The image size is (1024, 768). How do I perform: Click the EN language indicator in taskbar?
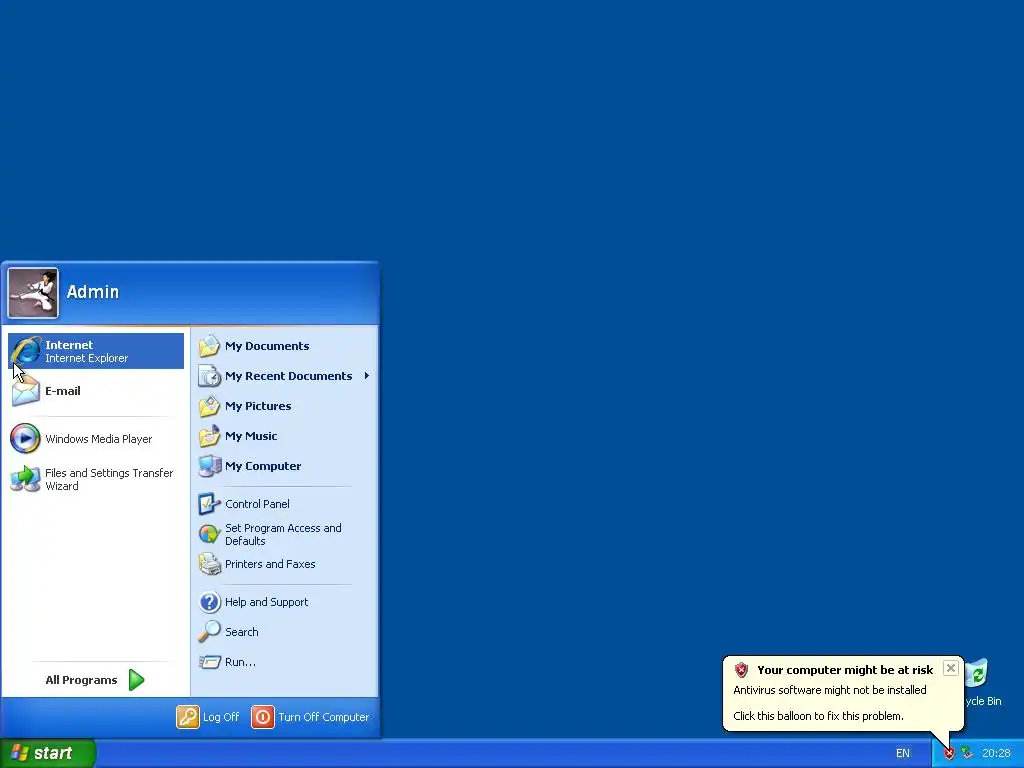tap(903, 754)
